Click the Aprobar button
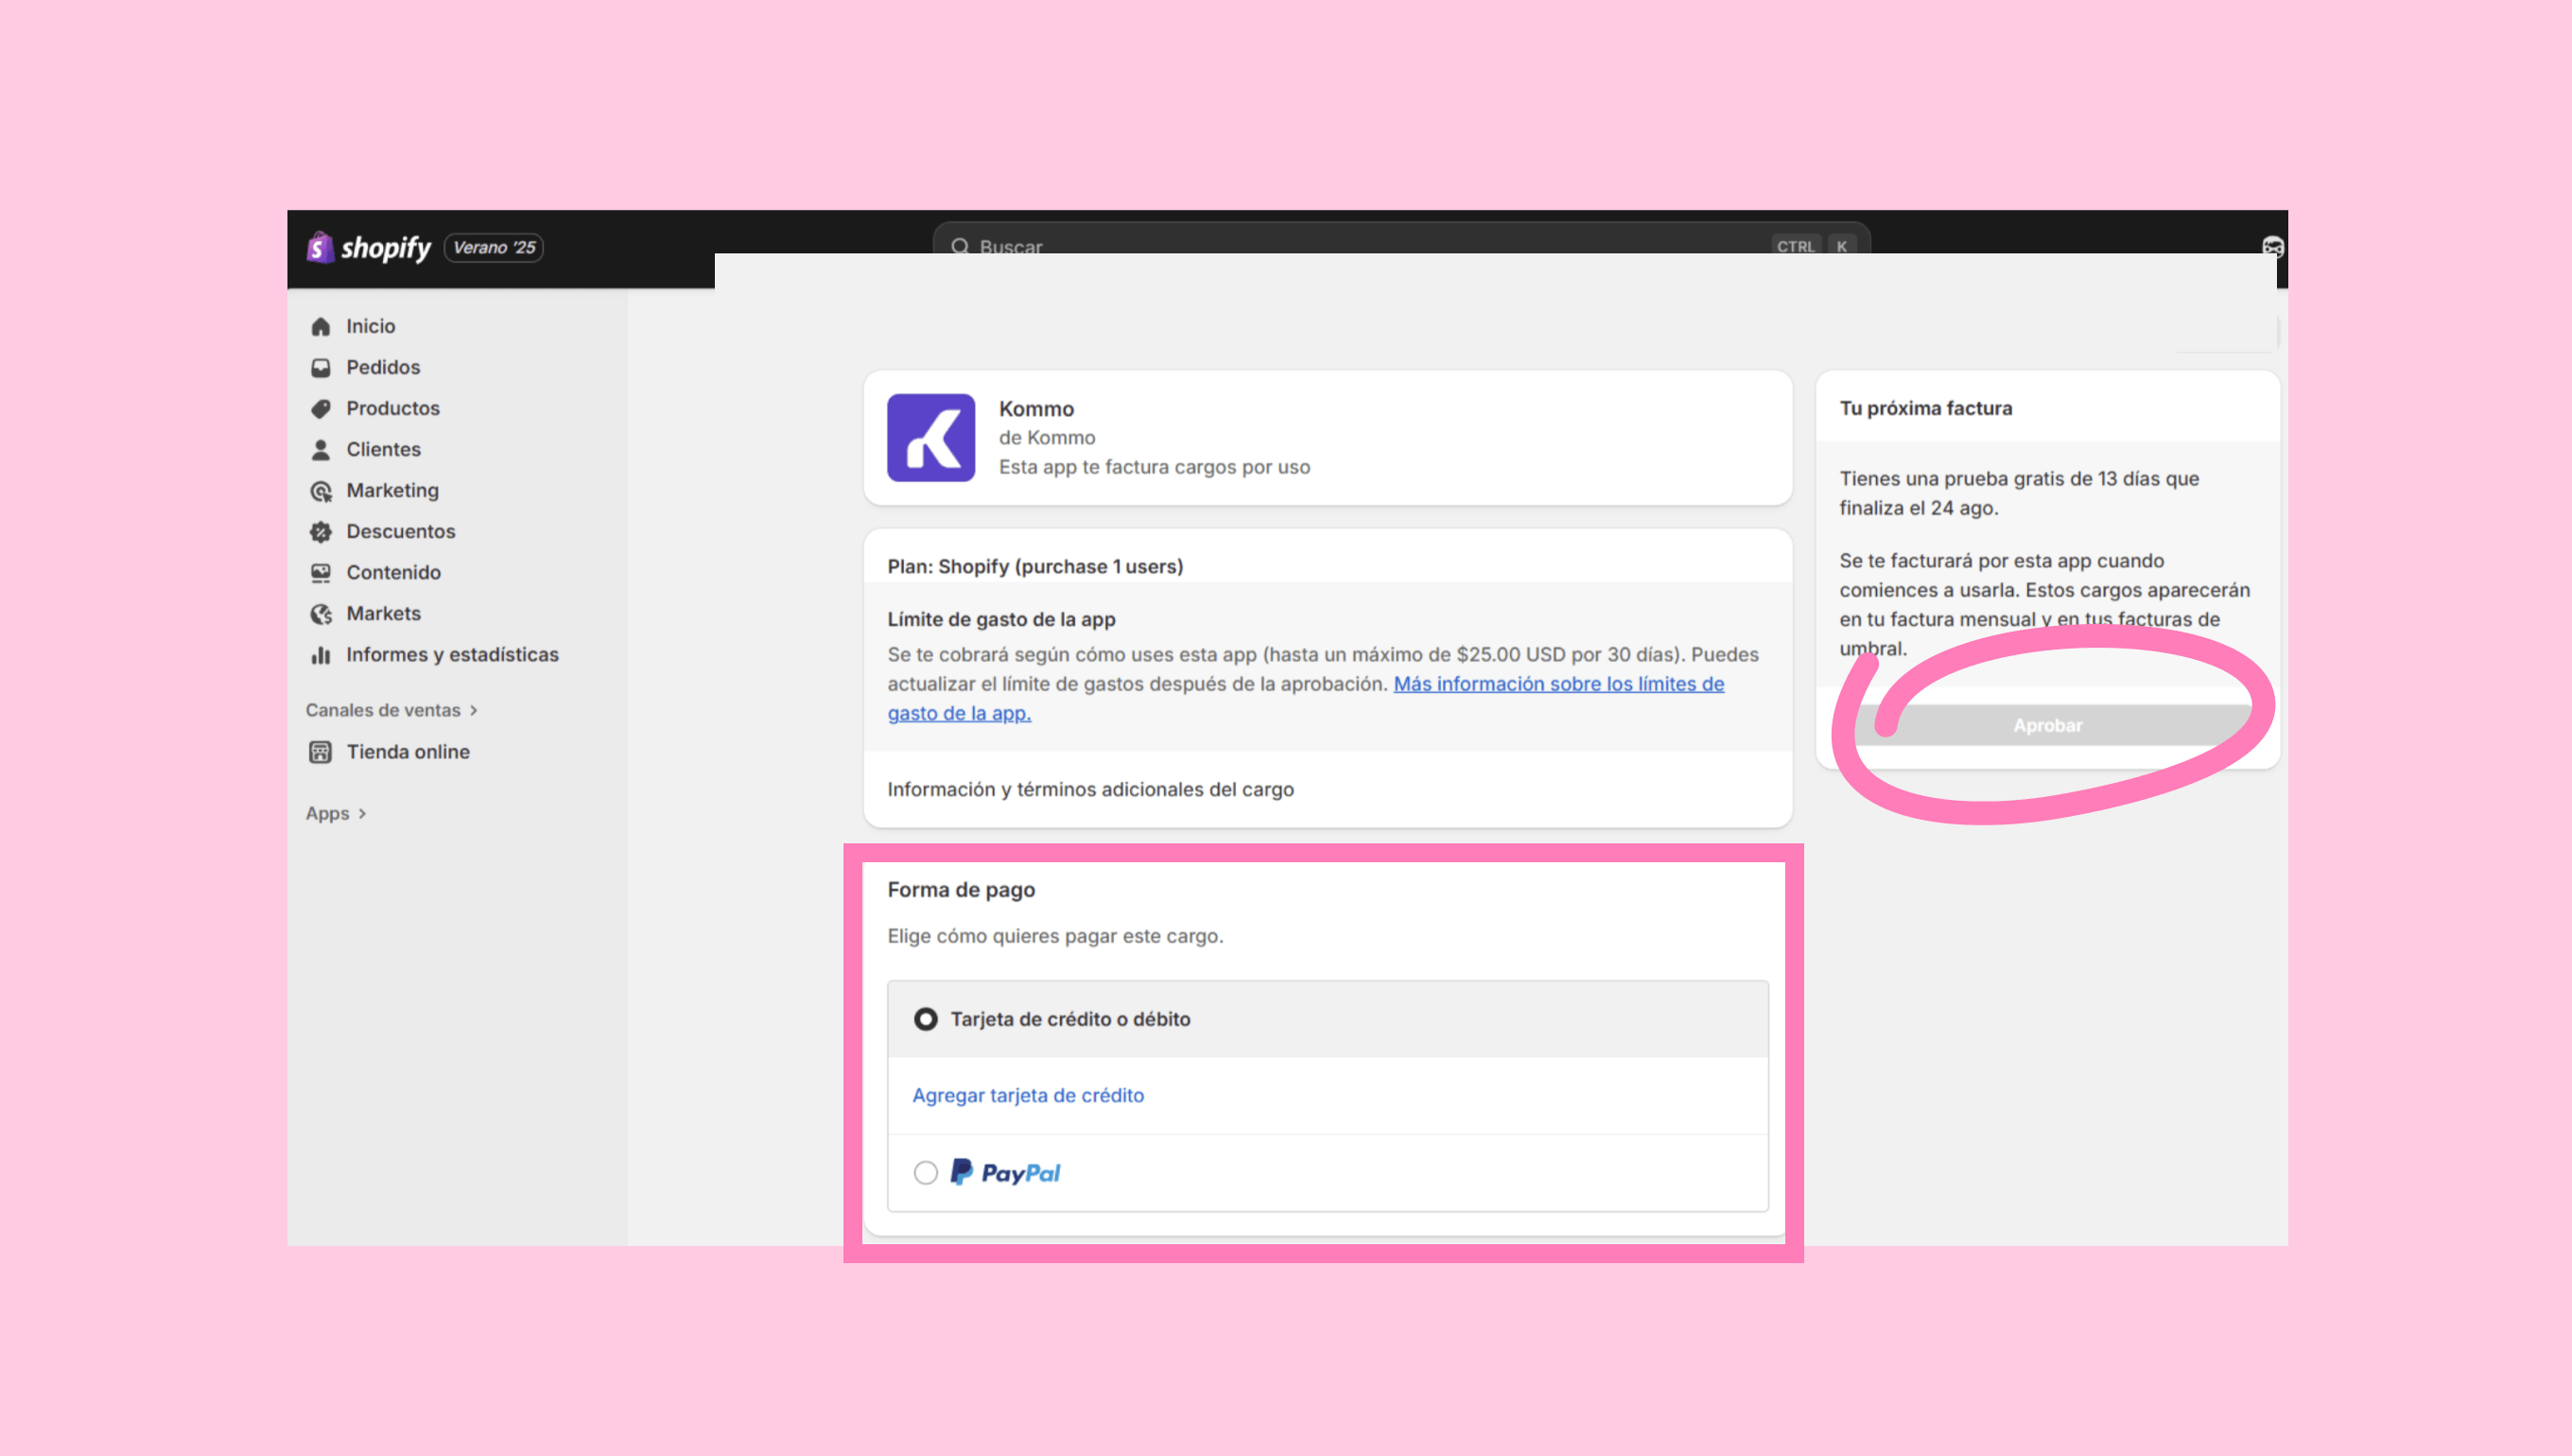This screenshot has width=2572, height=1456. 2048,725
